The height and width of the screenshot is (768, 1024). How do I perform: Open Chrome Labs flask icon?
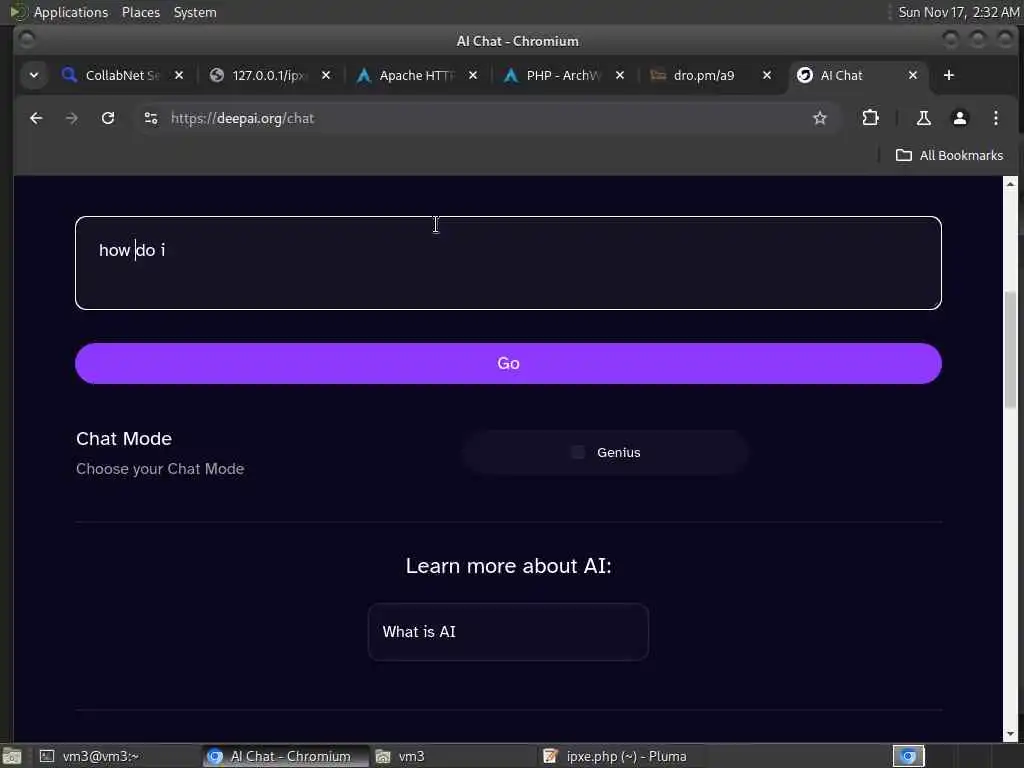[923, 118]
